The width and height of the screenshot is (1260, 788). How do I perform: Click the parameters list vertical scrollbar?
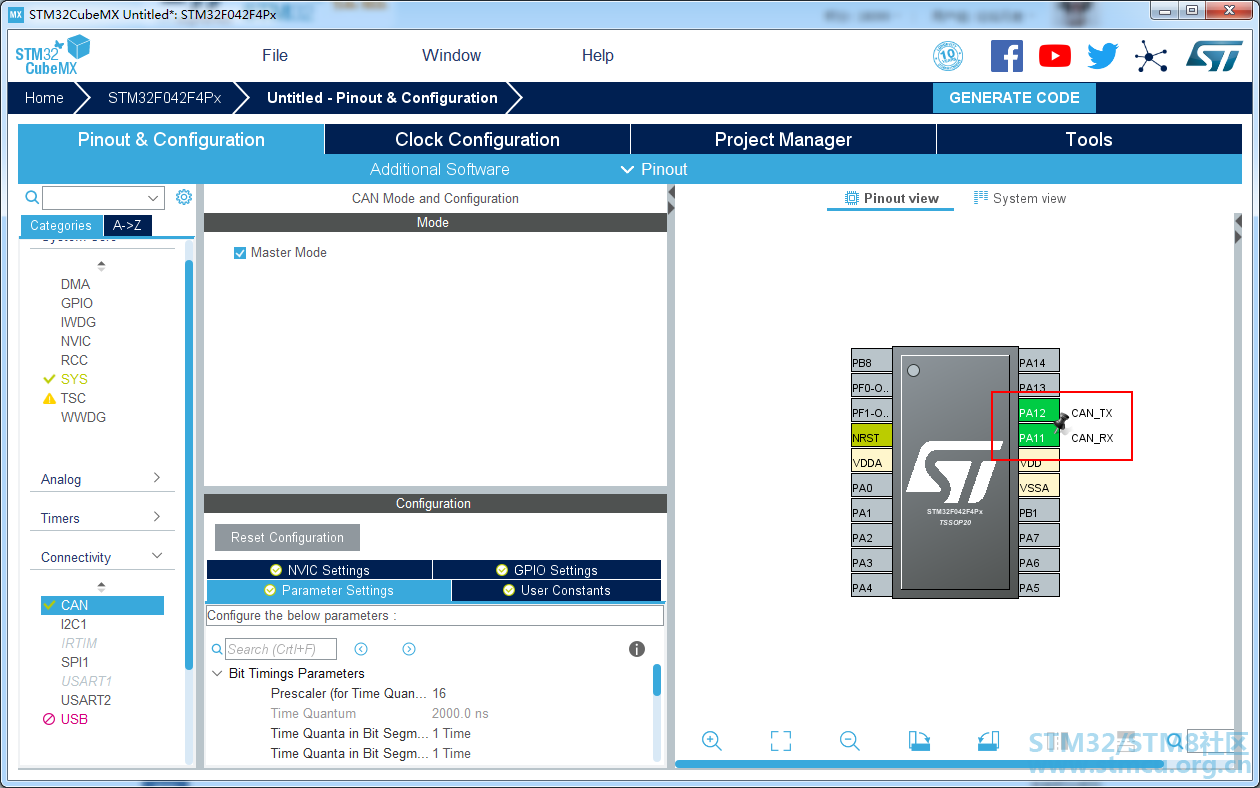657,680
